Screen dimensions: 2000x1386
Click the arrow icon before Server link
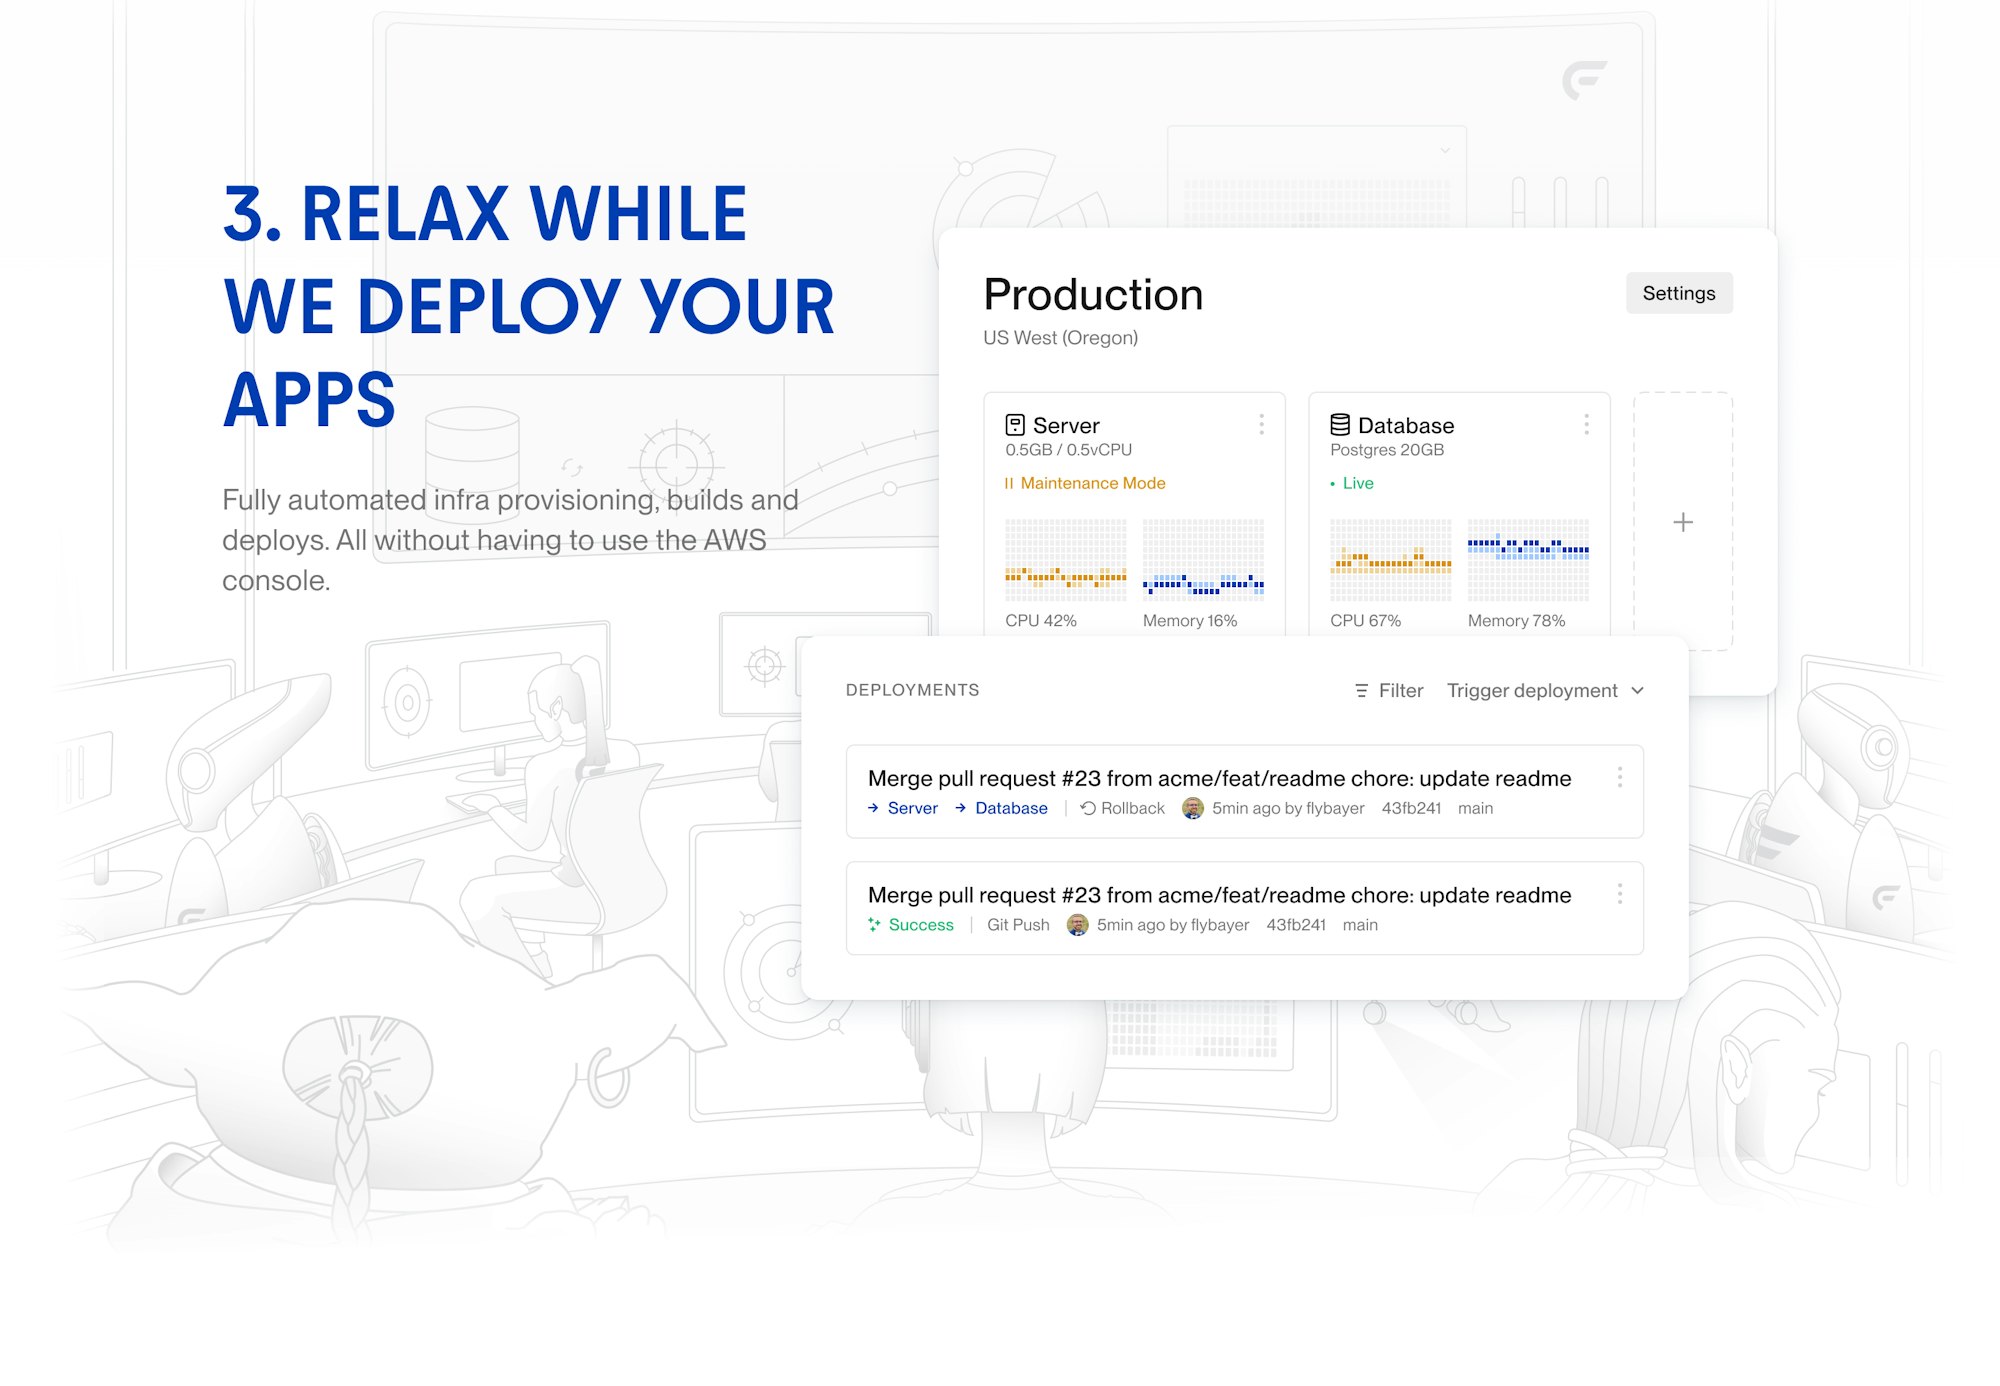(873, 808)
